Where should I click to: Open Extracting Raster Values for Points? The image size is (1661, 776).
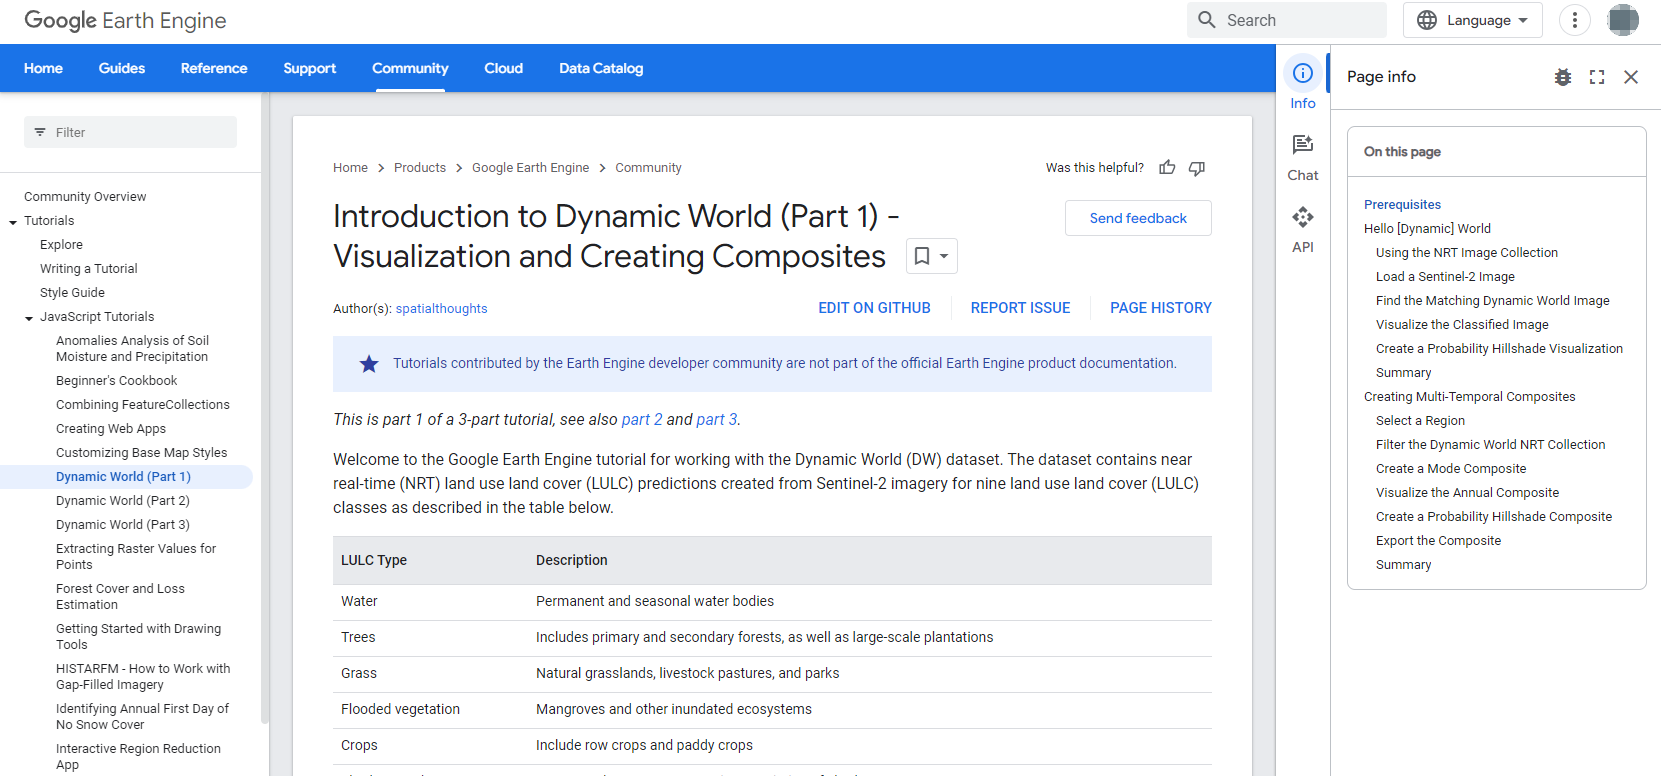[136, 557]
